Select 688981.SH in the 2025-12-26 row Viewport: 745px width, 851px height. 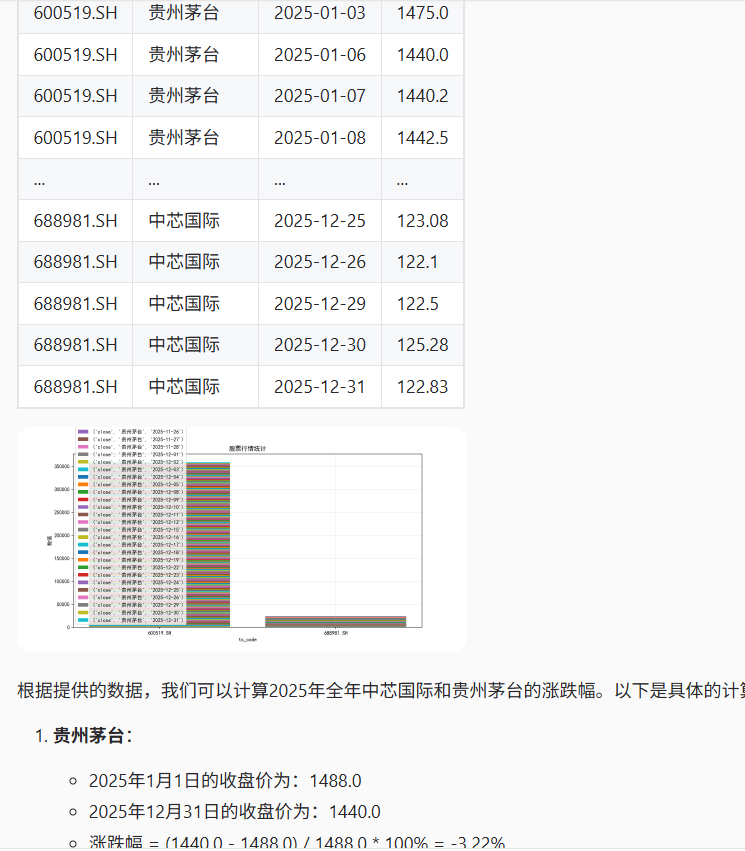[75, 262]
